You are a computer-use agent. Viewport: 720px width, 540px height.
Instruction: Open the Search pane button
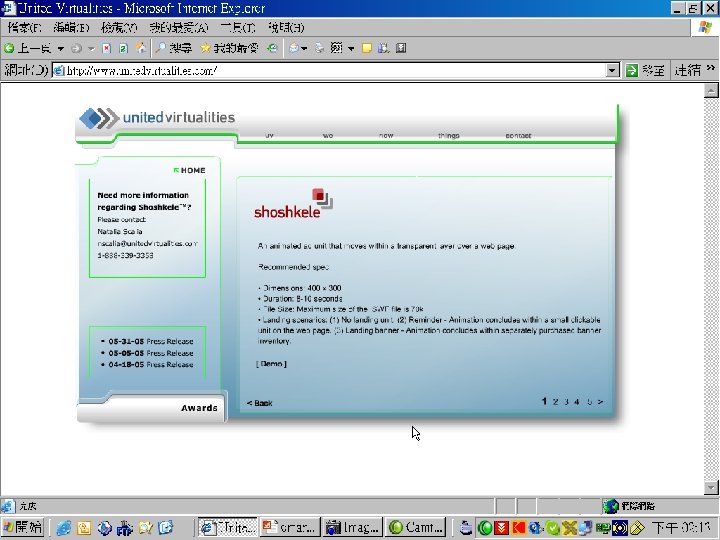tap(174, 48)
